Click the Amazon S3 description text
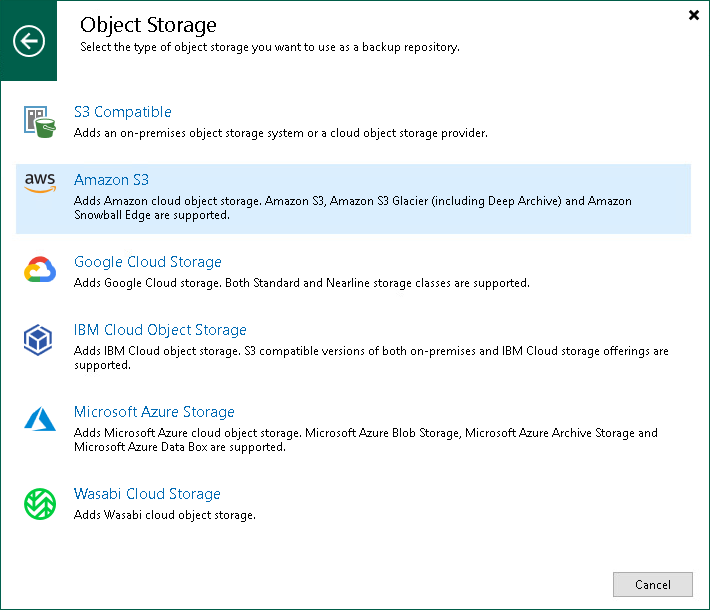710x610 pixels. [352, 208]
